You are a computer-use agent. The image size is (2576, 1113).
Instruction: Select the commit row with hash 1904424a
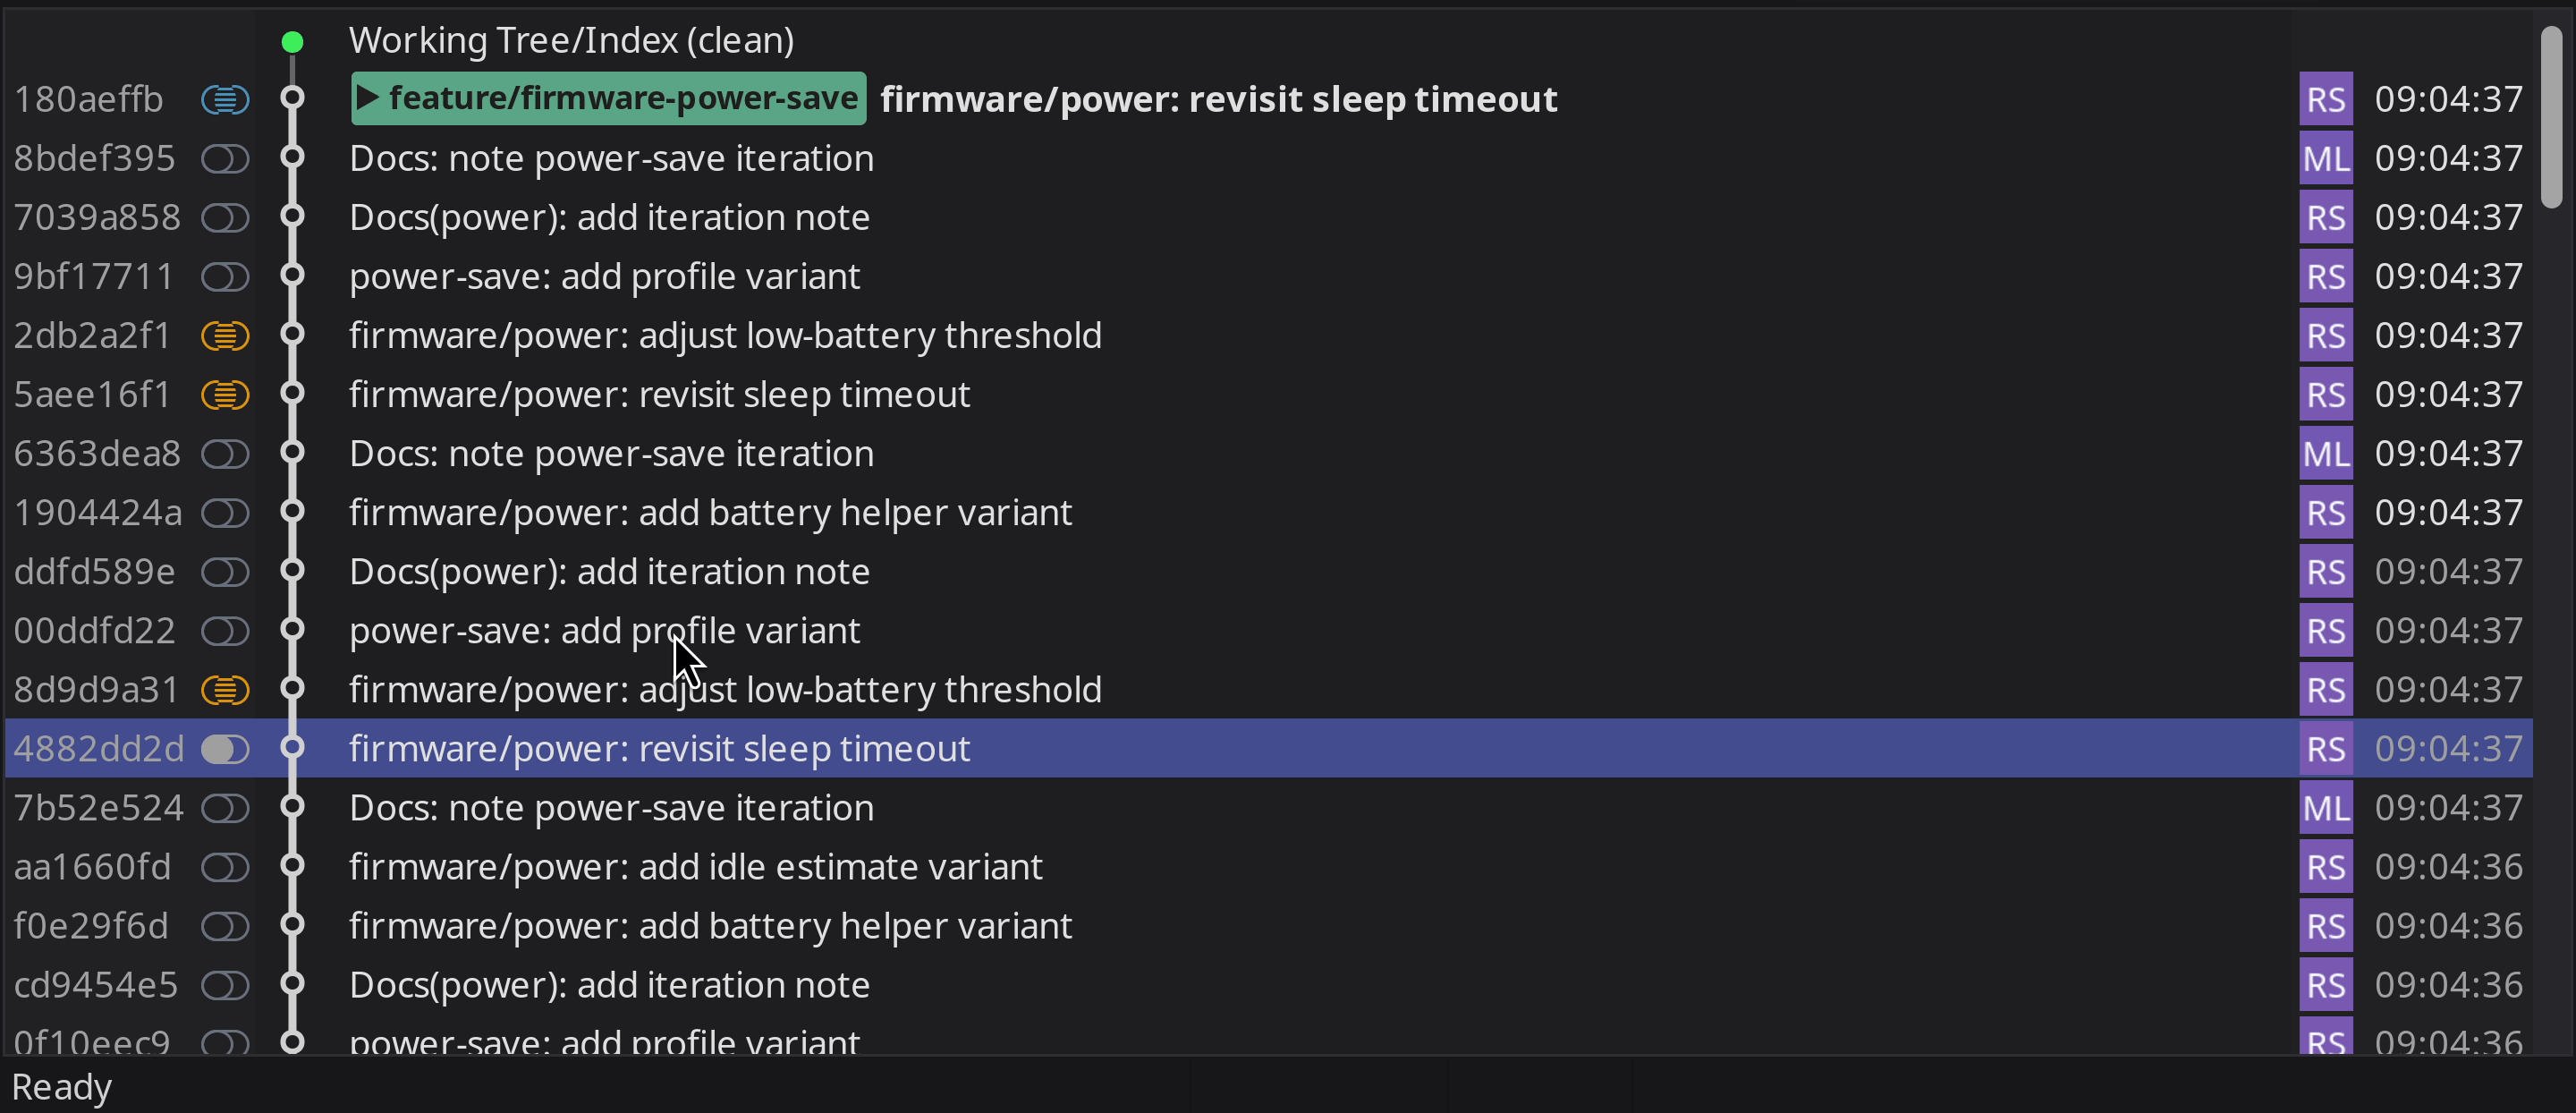pyautogui.click(x=710, y=512)
